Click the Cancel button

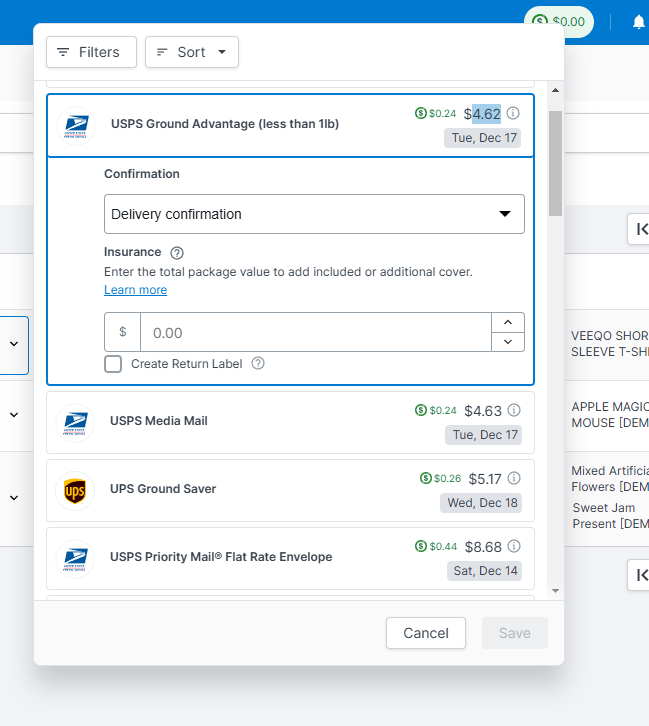click(426, 633)
